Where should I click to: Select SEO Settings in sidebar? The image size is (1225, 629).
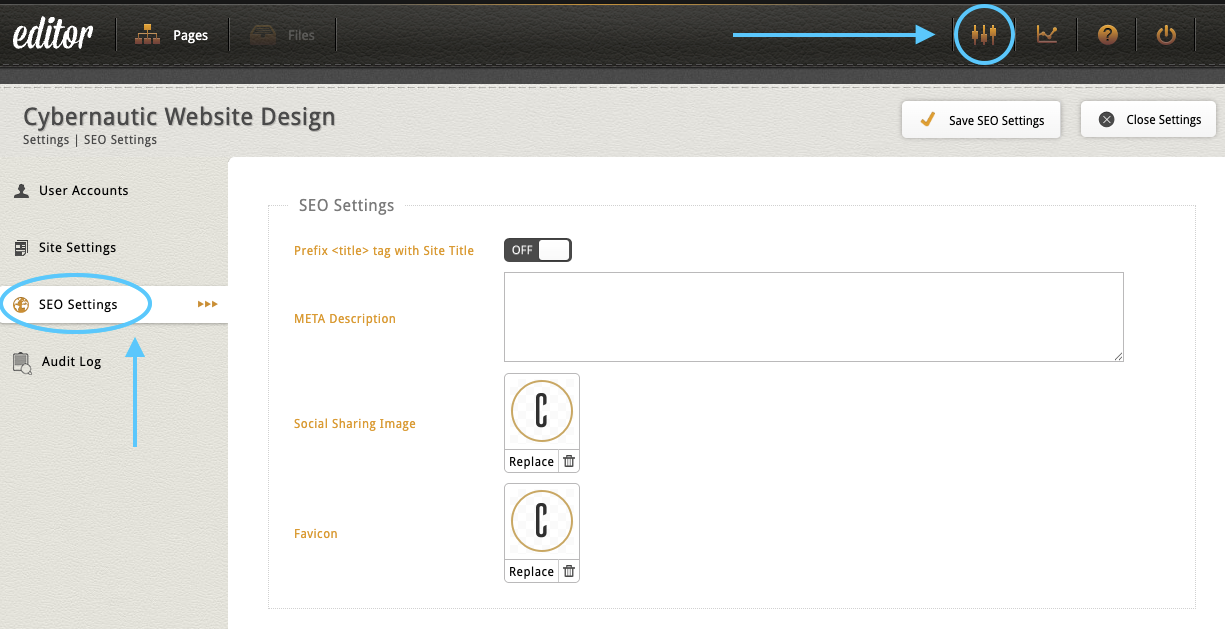pos(78,304)
